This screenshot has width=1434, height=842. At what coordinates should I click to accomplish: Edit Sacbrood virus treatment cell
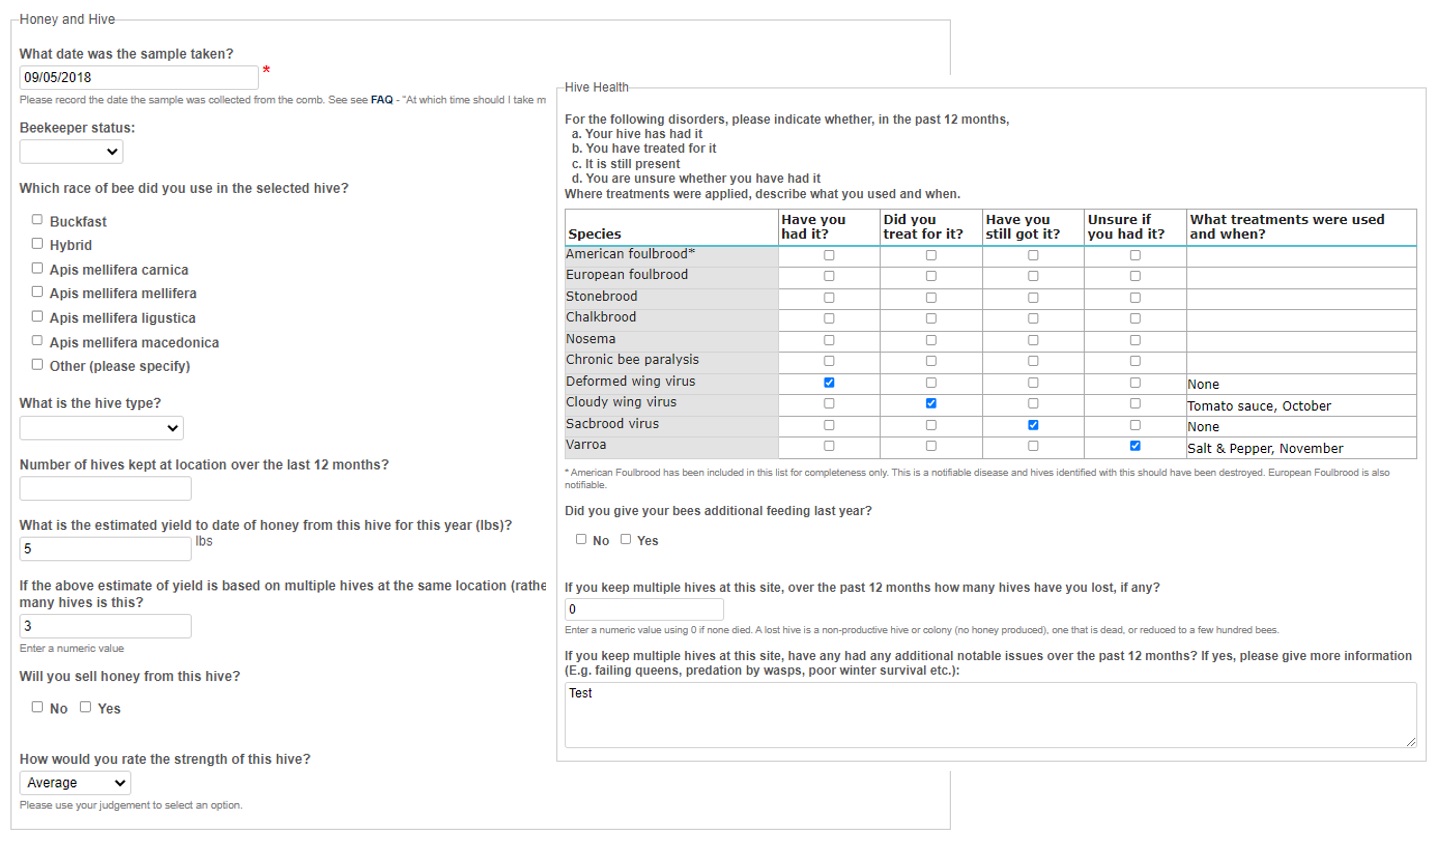[1301, 427]
